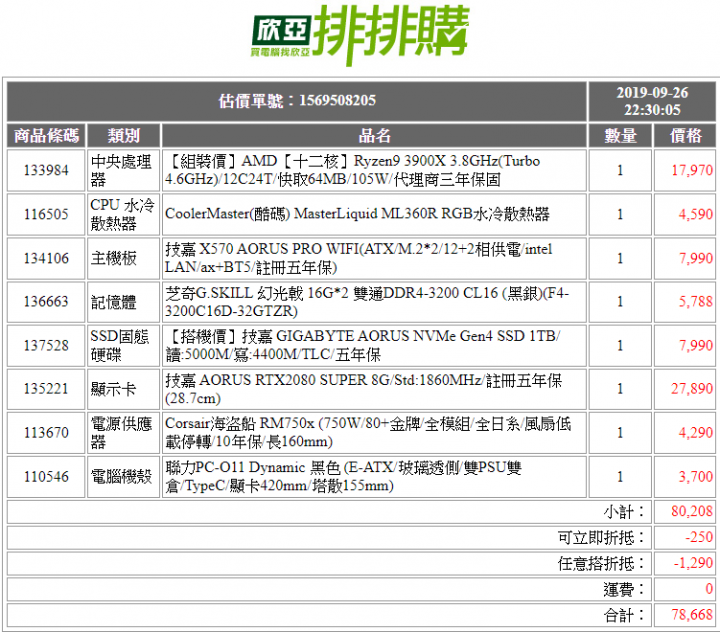Click the 運費 label
This screenshot has height=632, width=720.
click(x=624, y=589)
